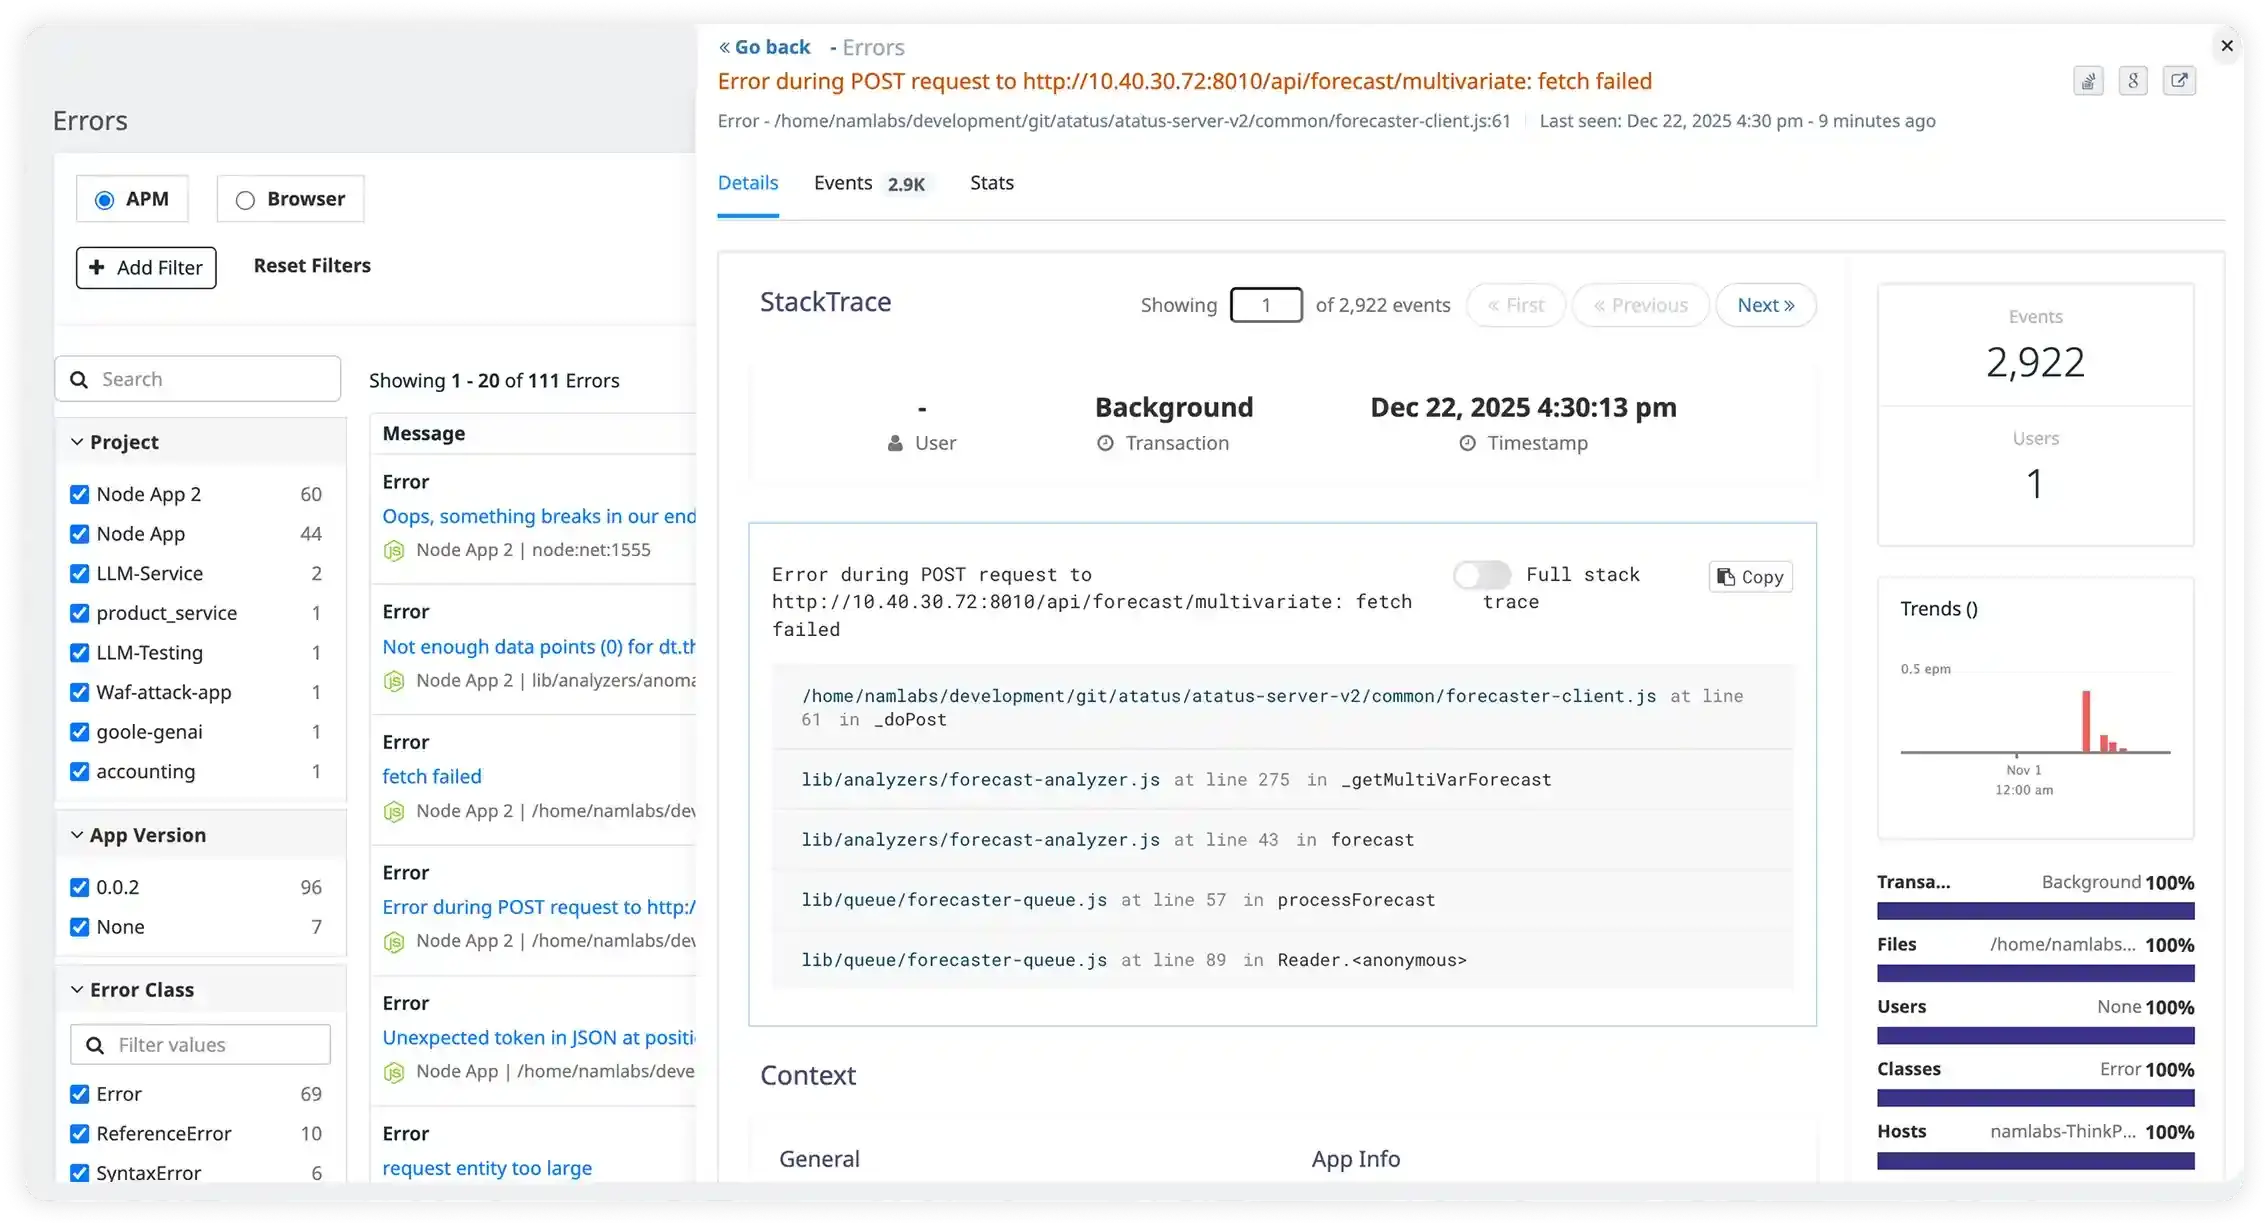Click the User icon in the event details
Screen dimensions: 2268x1226
click(x=893, y=443)
